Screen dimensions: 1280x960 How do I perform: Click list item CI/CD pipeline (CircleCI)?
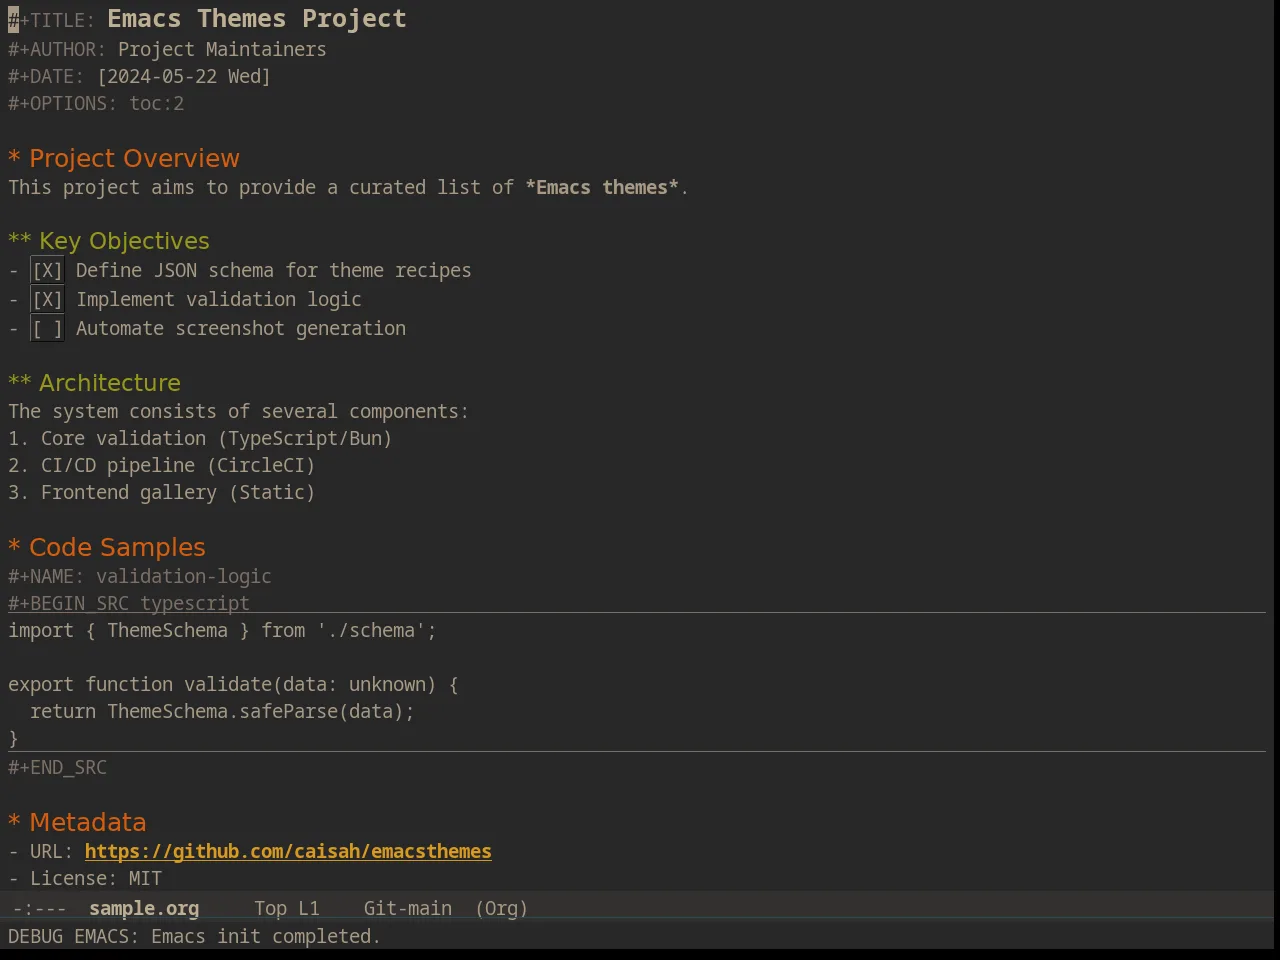coord(162,465)
